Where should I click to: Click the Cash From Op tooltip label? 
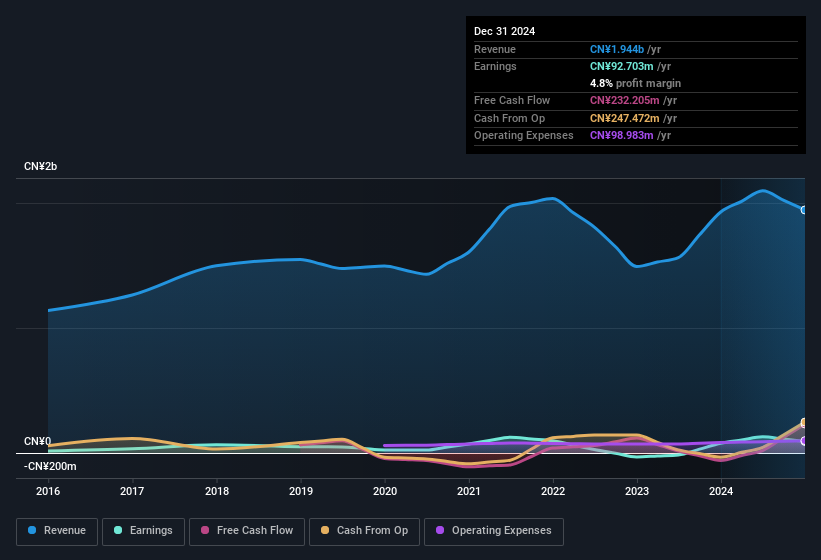tap(509, 118)
